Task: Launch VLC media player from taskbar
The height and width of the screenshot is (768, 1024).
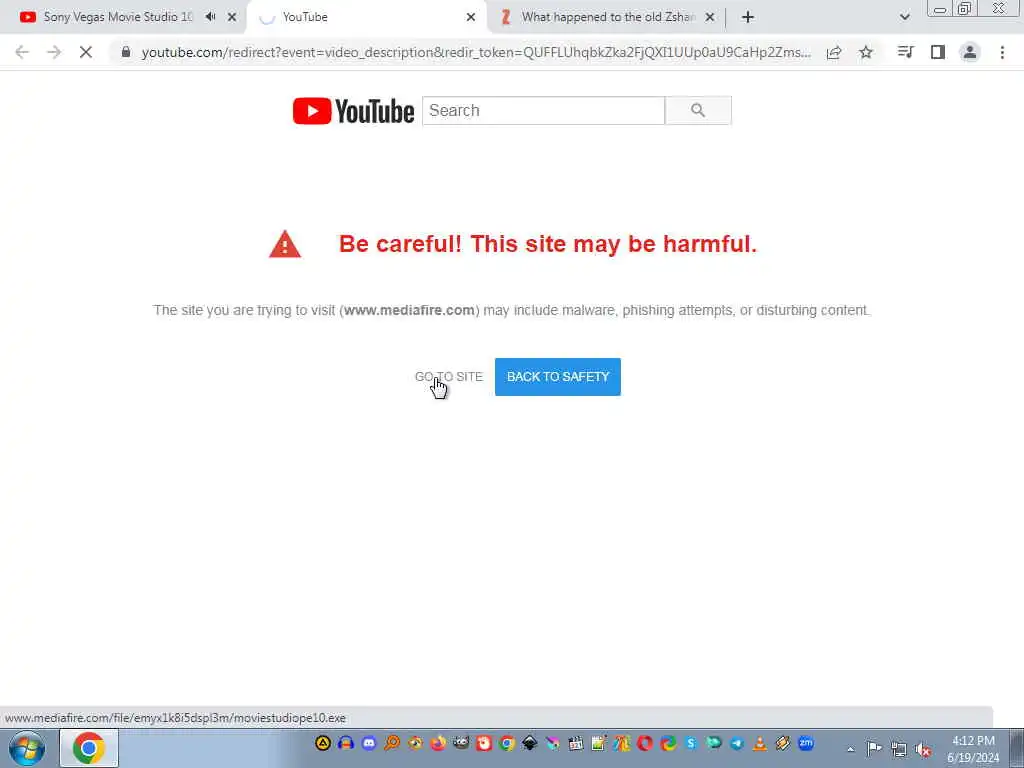Action: click(x=760, y=743)
